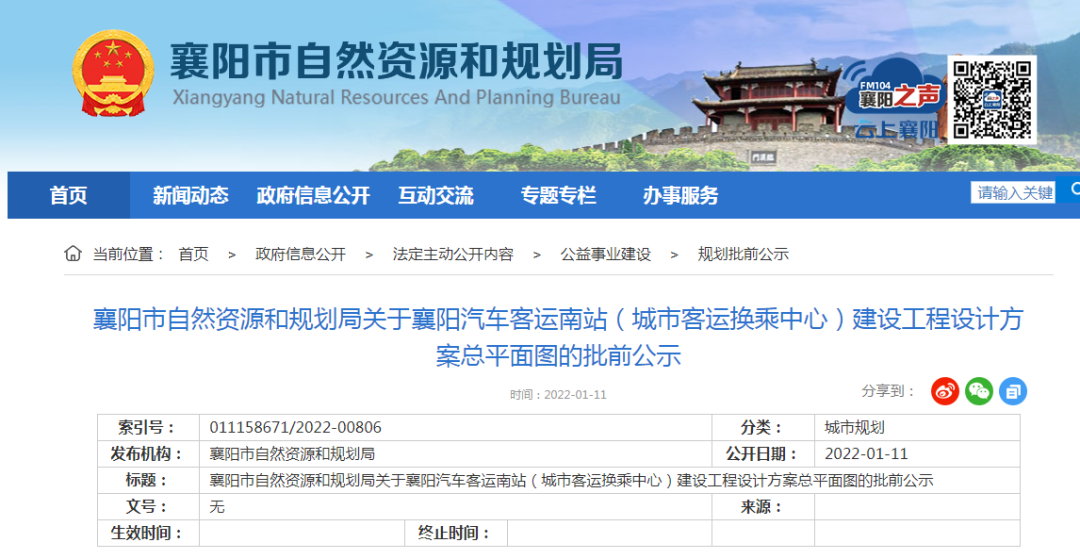Click the 公开日期 value 2022-01-11
Image resolution: width=1080 pixels, height=559 pixels.
[866, 454]
